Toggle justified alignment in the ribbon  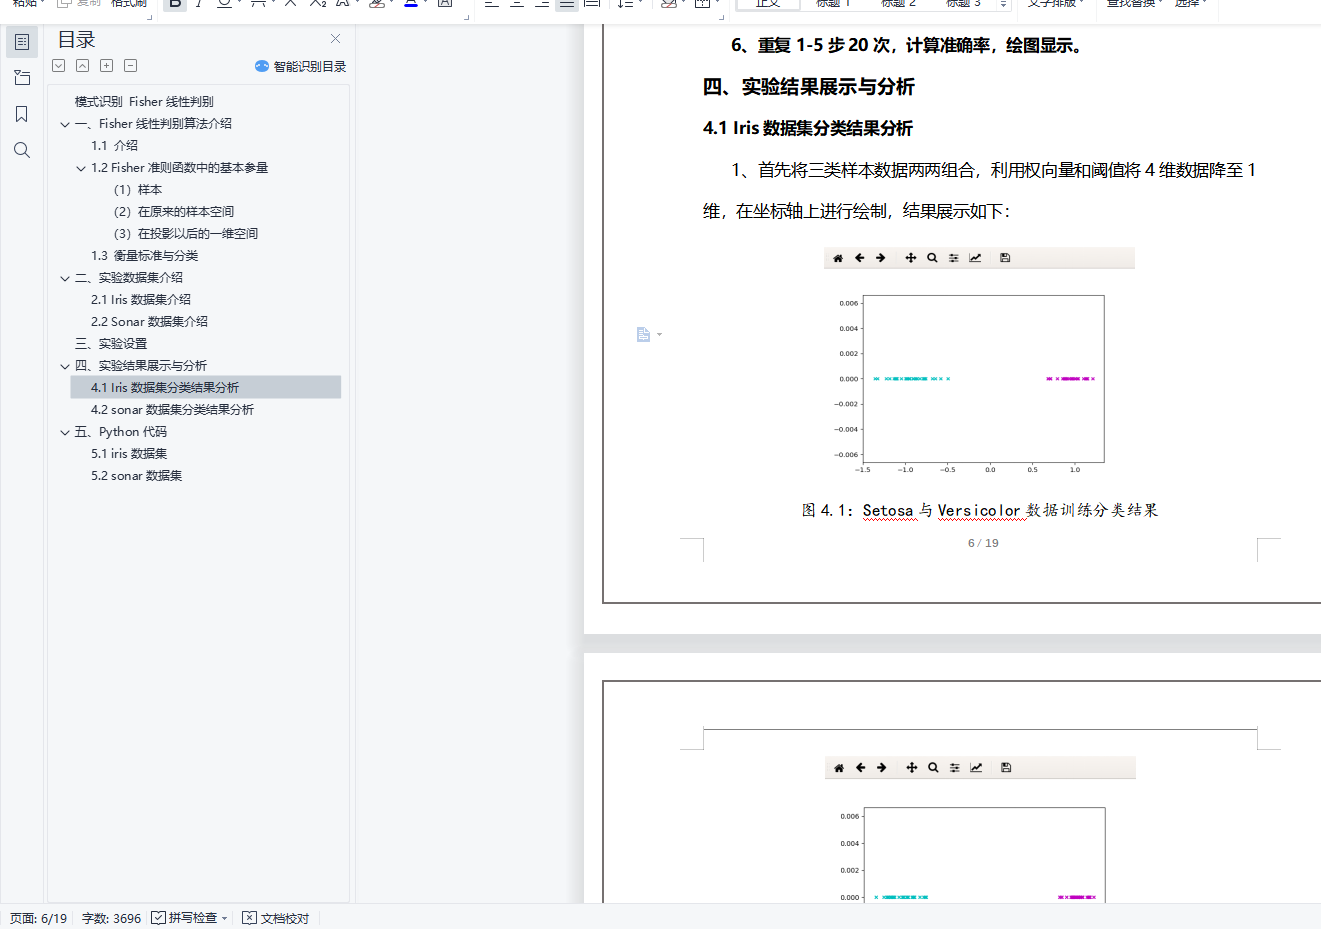tap(567, 4)
